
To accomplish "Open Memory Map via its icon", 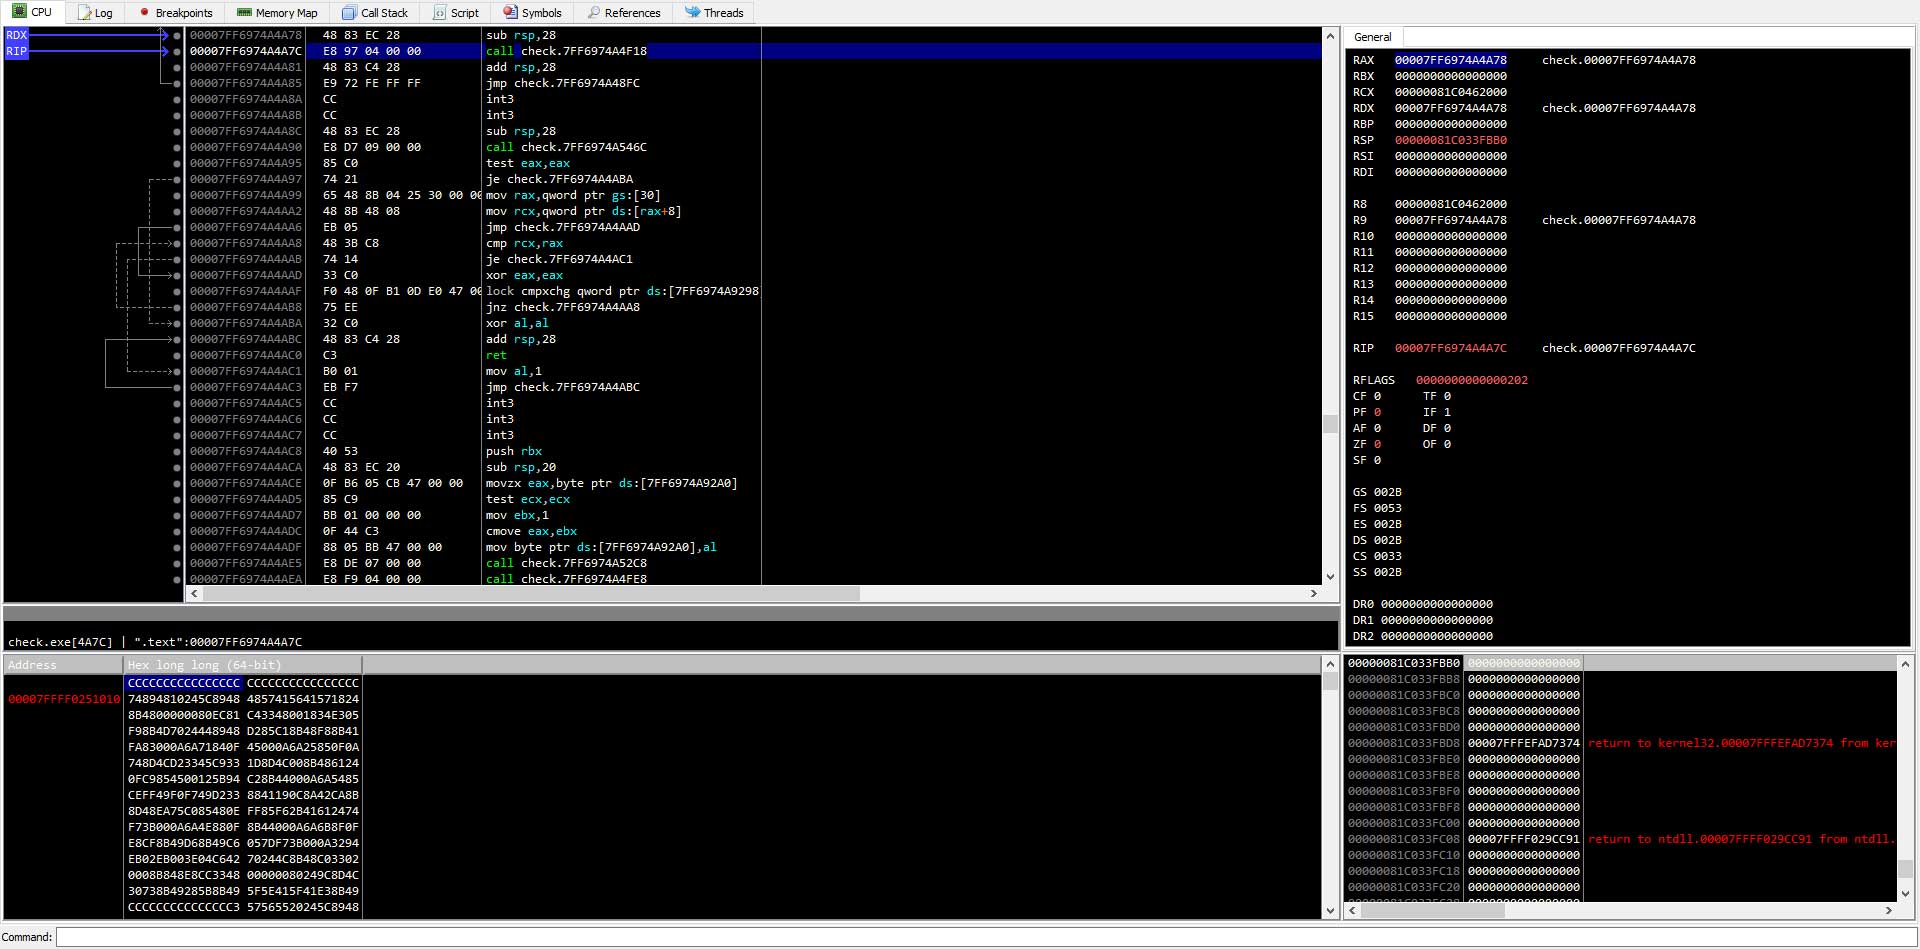I will (244, 13).
